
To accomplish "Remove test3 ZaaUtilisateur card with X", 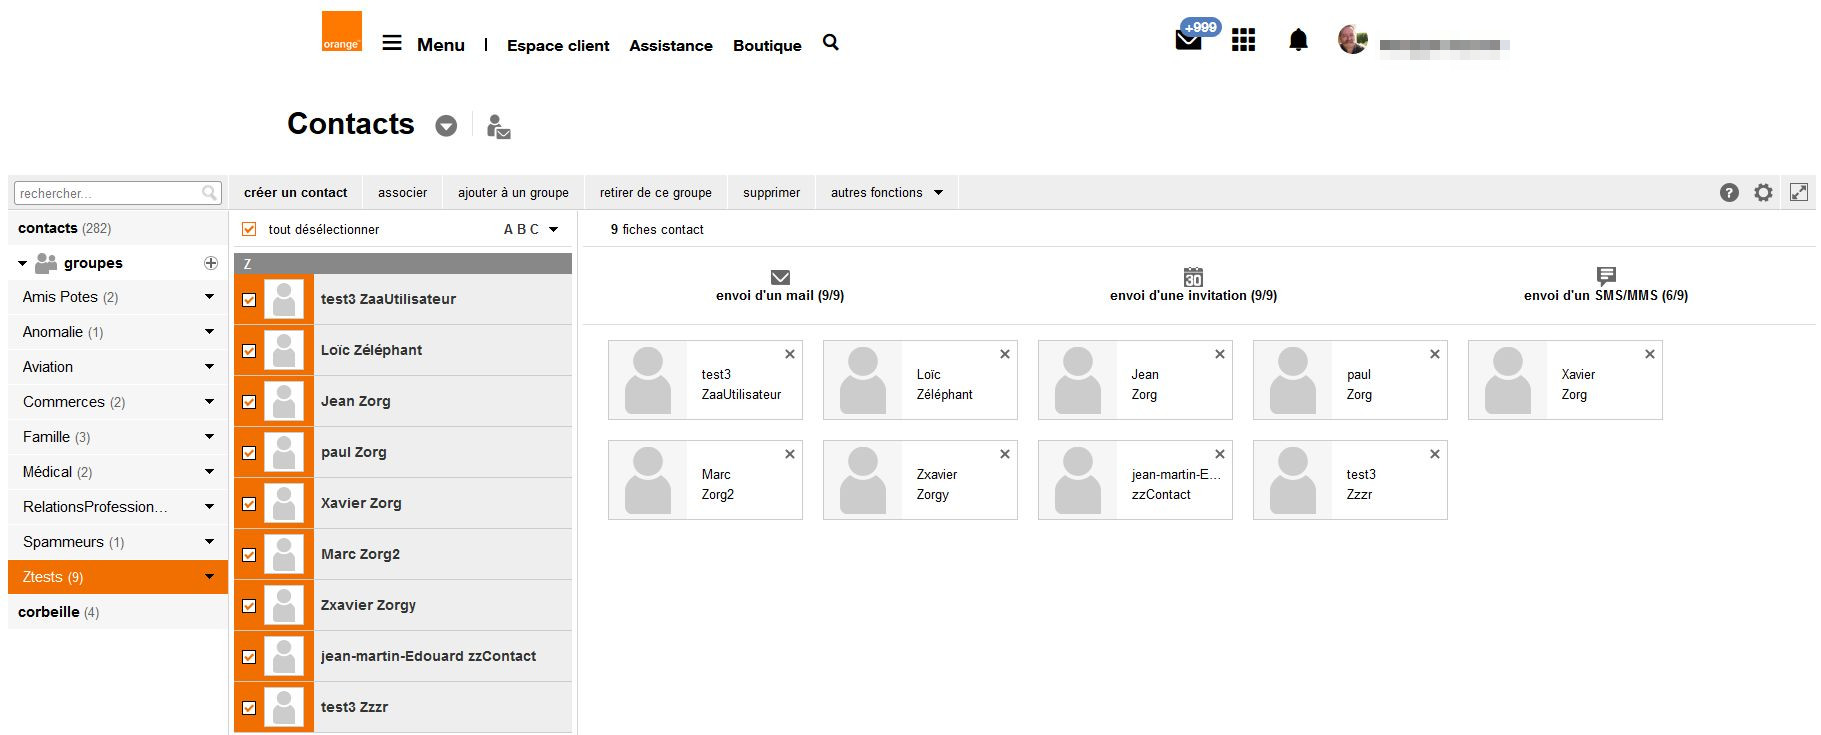I will click(790, 354).
